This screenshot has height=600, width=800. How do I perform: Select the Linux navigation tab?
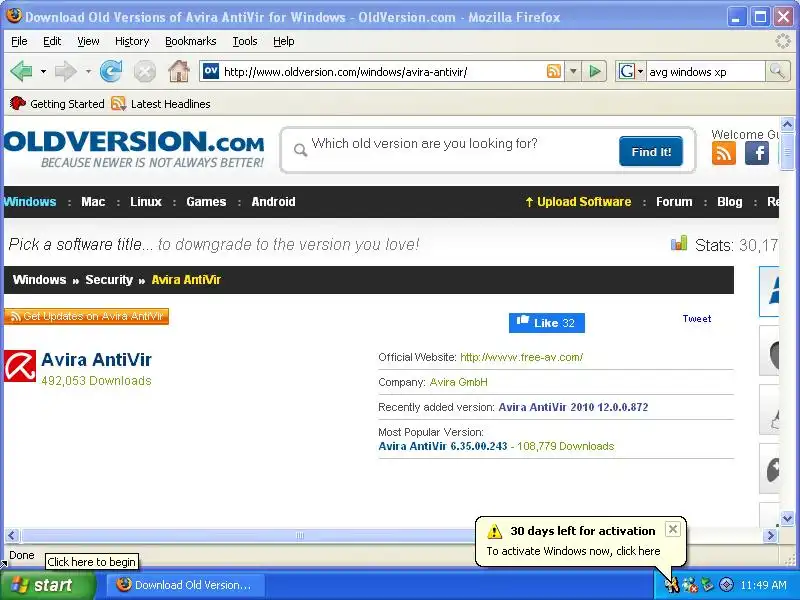(146, 202)
